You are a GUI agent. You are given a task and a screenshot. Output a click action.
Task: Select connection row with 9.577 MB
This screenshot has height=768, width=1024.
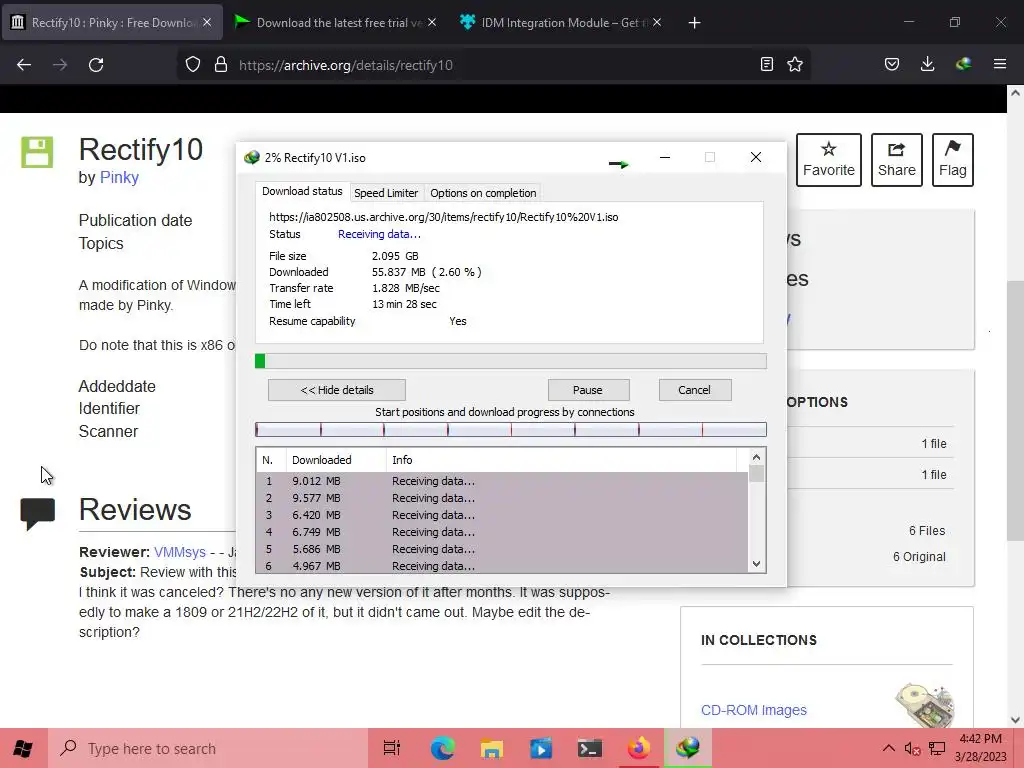(x=502, y=498)
